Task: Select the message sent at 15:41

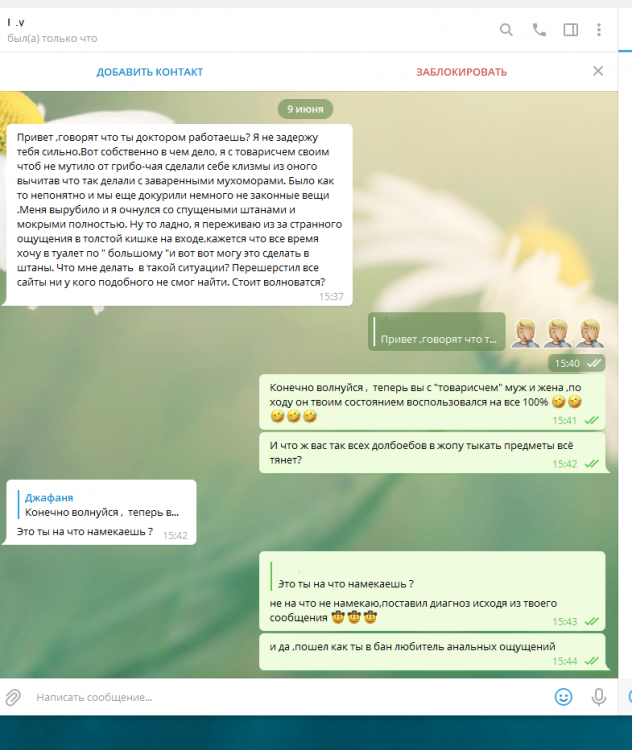Action: point(432,402)
